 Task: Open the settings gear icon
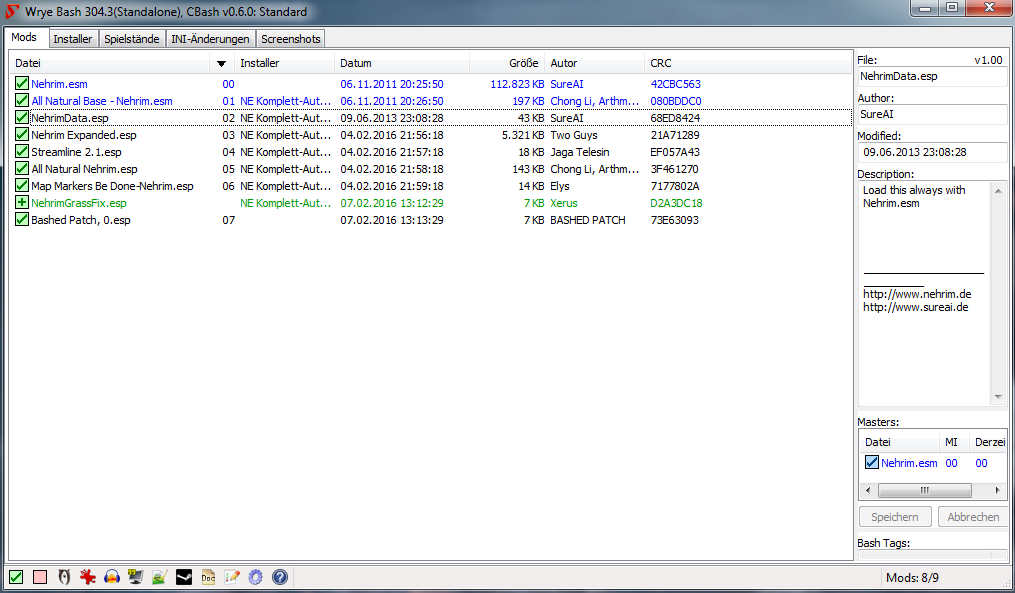(256, 577)
